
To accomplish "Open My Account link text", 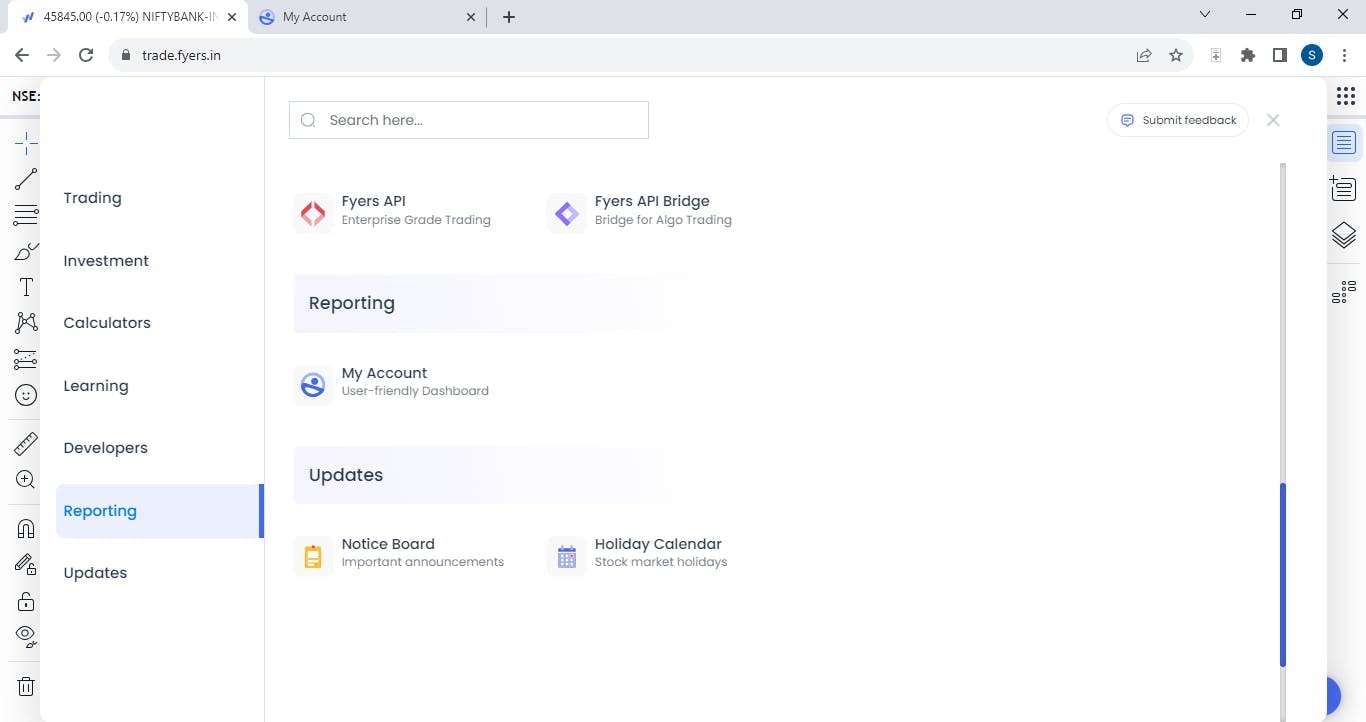I will [384, 373].
